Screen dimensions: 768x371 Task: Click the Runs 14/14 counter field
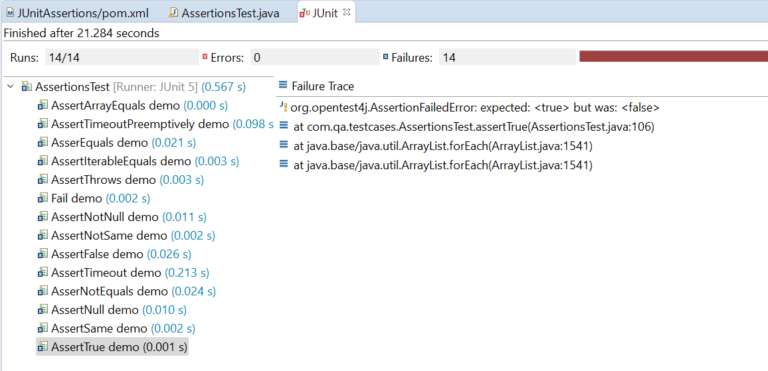[x=122, y=58]
